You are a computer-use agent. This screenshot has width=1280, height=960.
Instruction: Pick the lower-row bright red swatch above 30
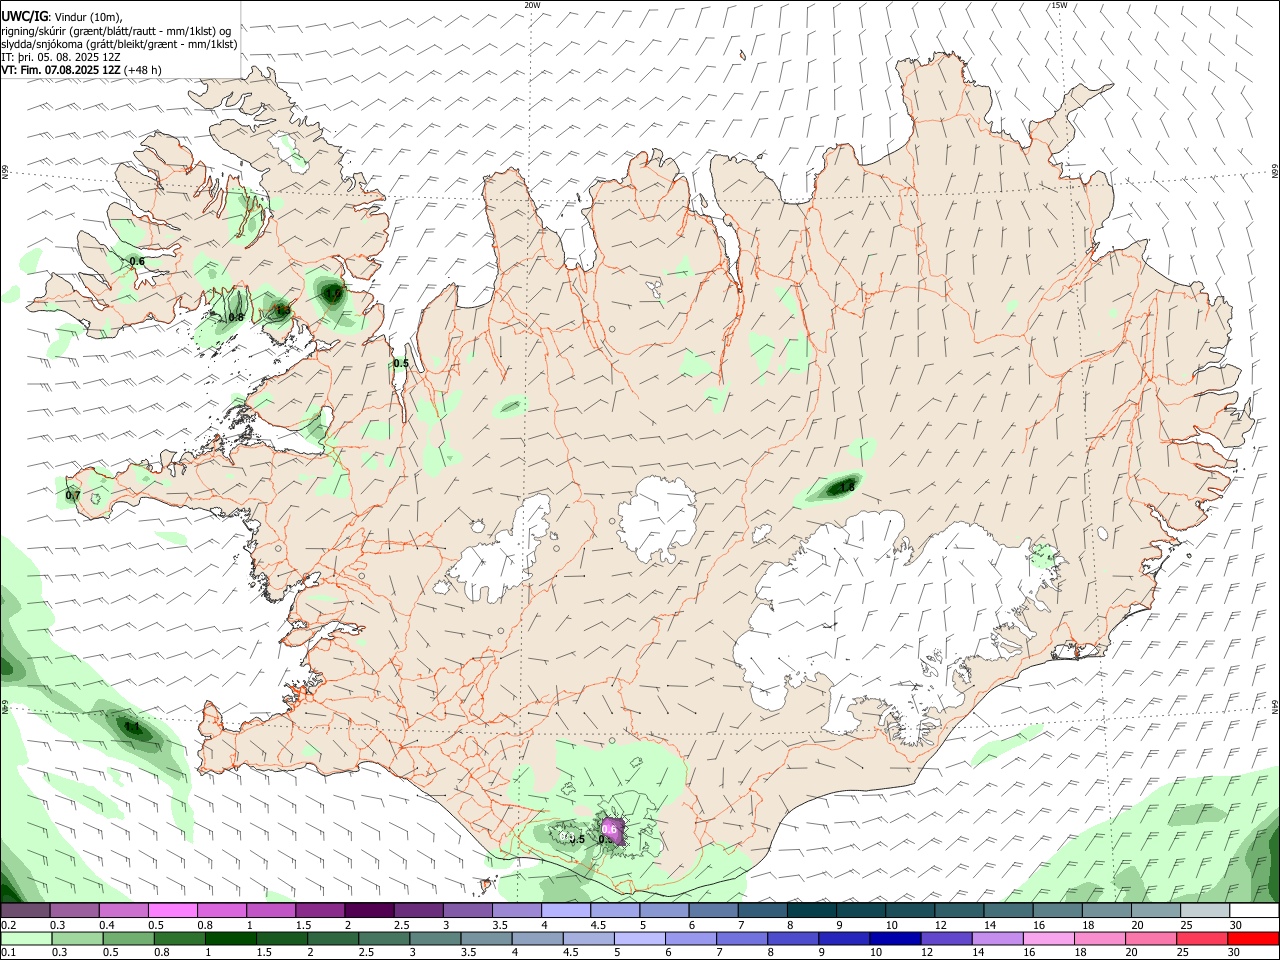click(1252, 939)
